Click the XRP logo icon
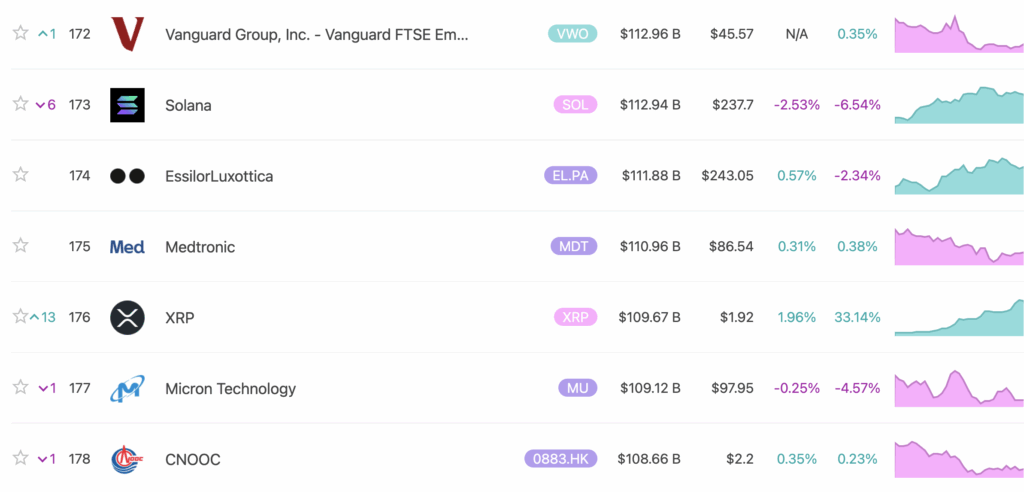Screen dimensions: 1024x492 [x=127, y=318]
